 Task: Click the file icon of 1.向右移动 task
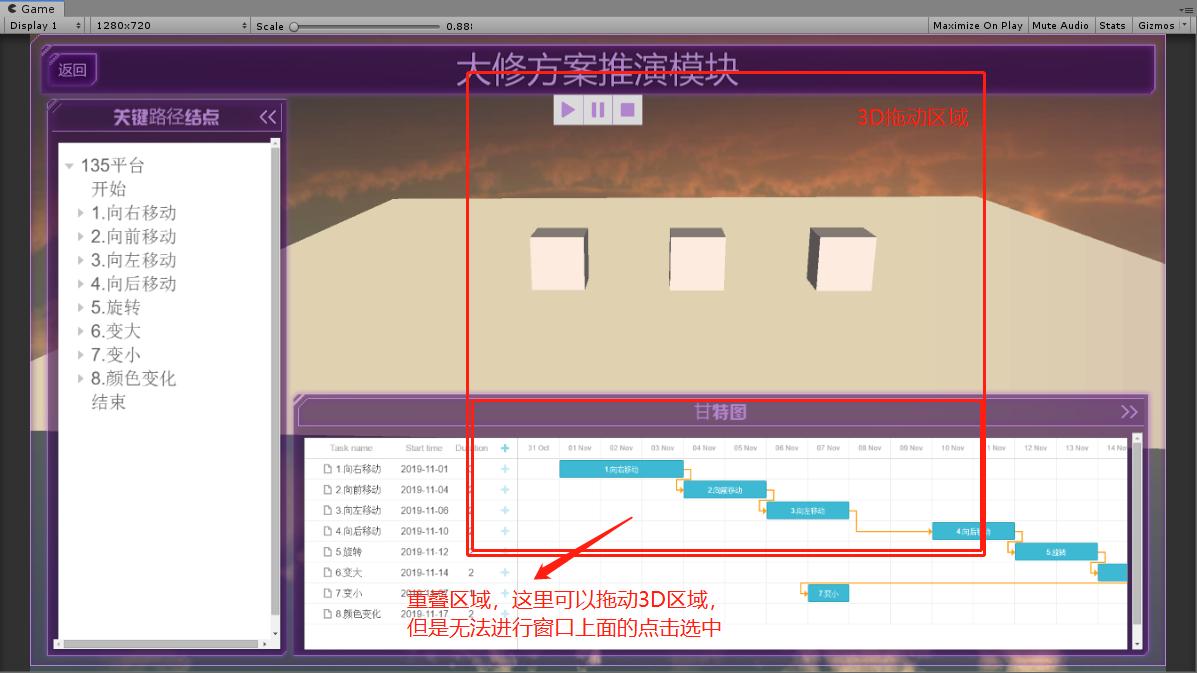pyautogui.click(x=327, y=469)
